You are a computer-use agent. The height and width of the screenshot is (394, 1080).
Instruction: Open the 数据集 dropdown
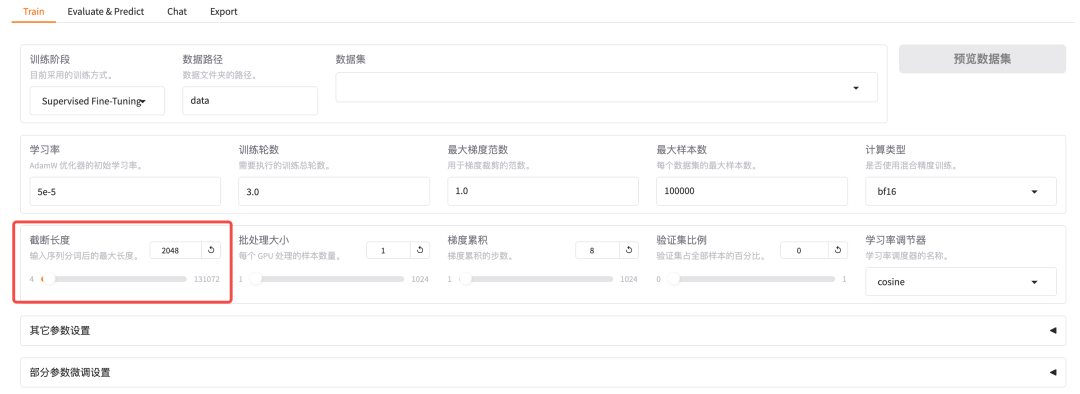(x=606, y=87)
